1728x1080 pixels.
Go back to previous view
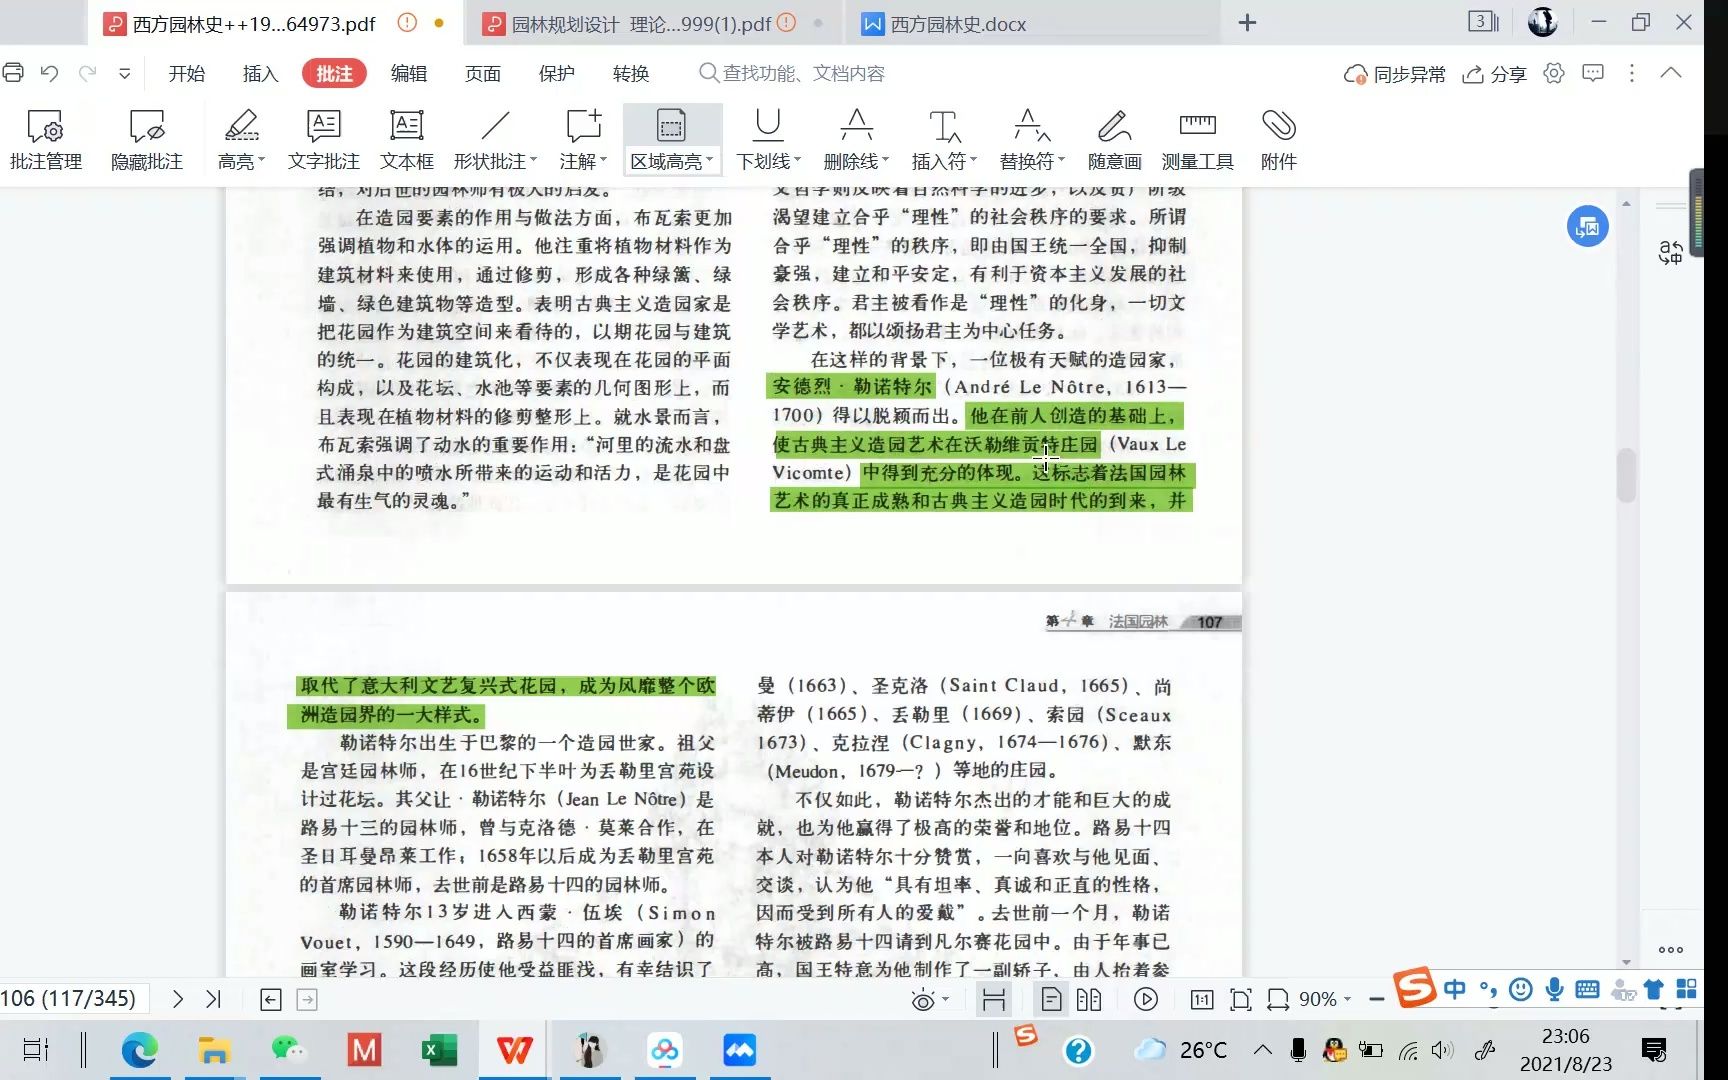tap(271, 999)
